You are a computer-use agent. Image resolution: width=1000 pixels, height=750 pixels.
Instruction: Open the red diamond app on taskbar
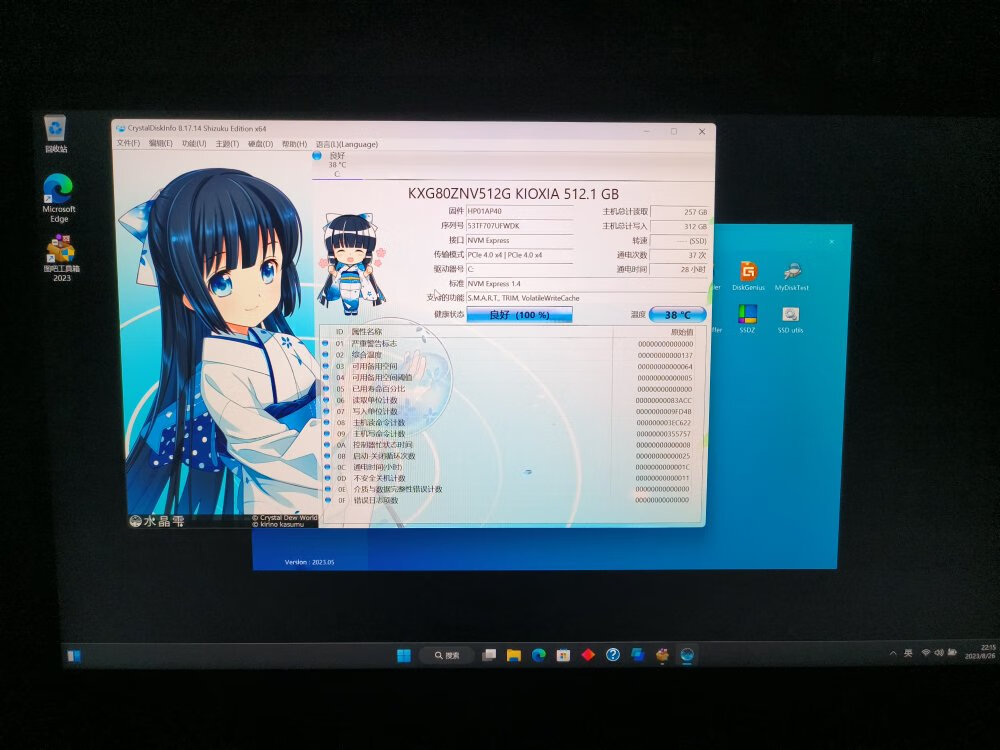coord(588,655)
